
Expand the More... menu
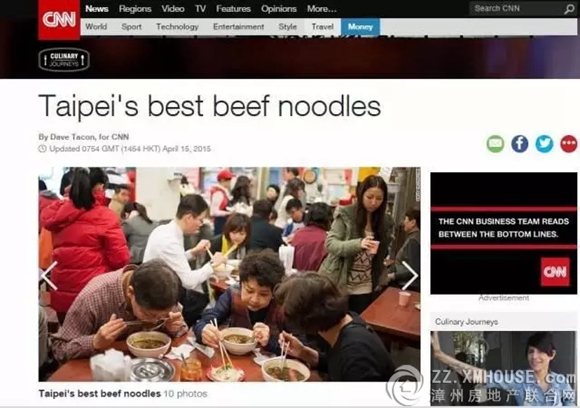click(x=321, y=9)
